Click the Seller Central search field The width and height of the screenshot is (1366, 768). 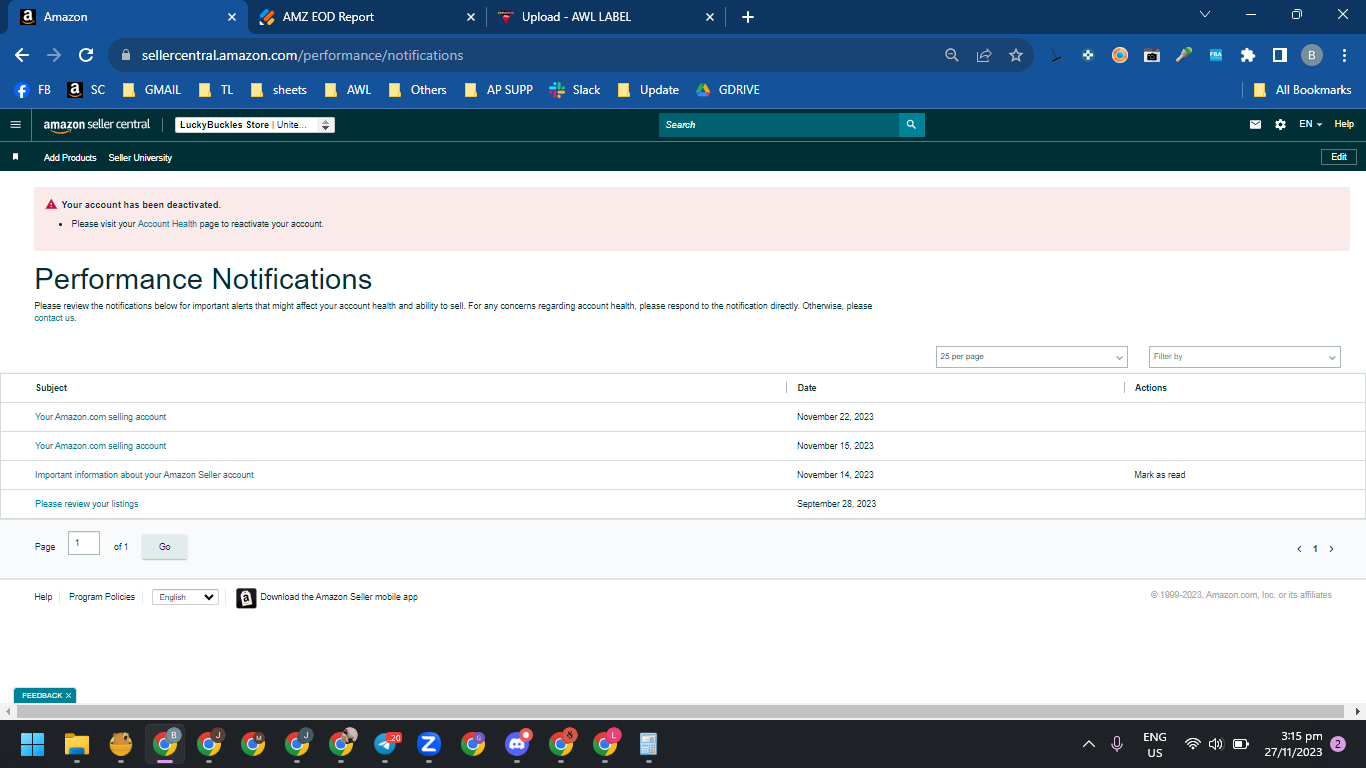779,125
